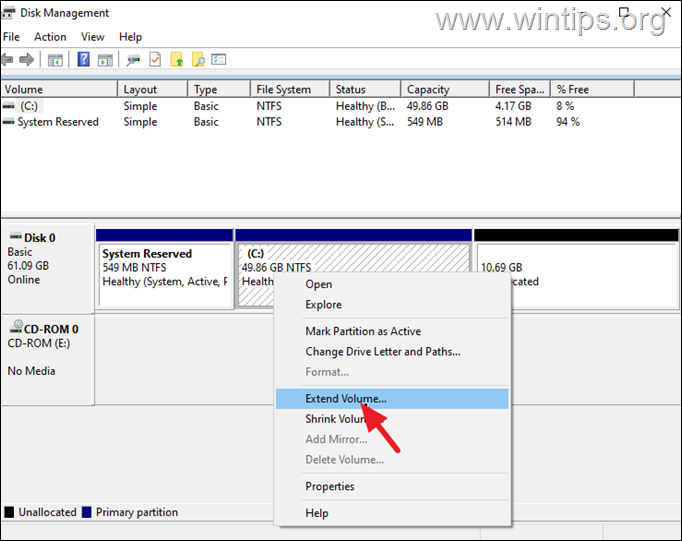This screenshot has height=541, width=682.
Task: Open Help via blue question mark icon
Action: 84,59
